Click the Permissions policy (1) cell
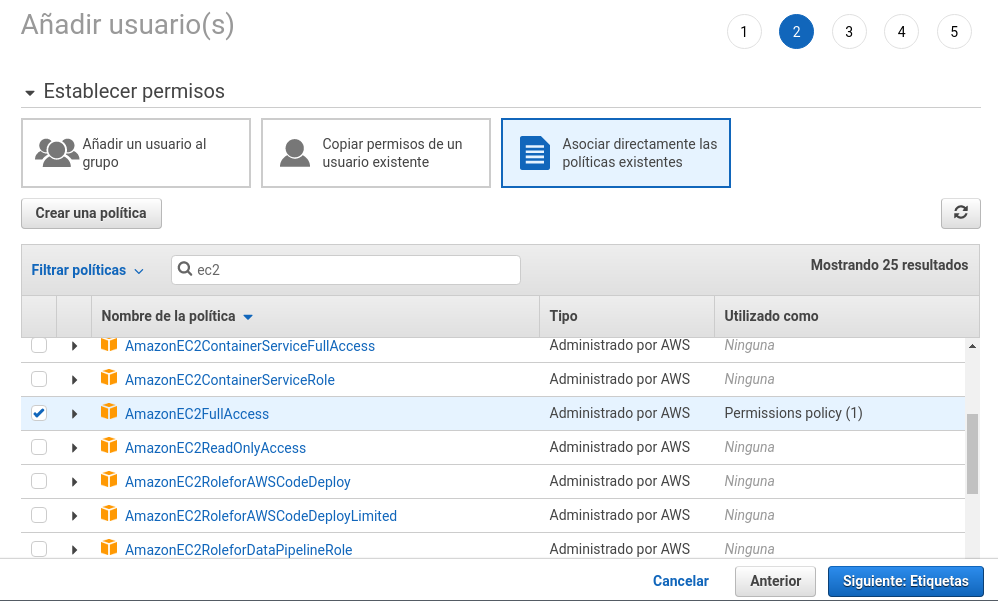This screenshot has width=998, height=601. (x=793, y=413)
